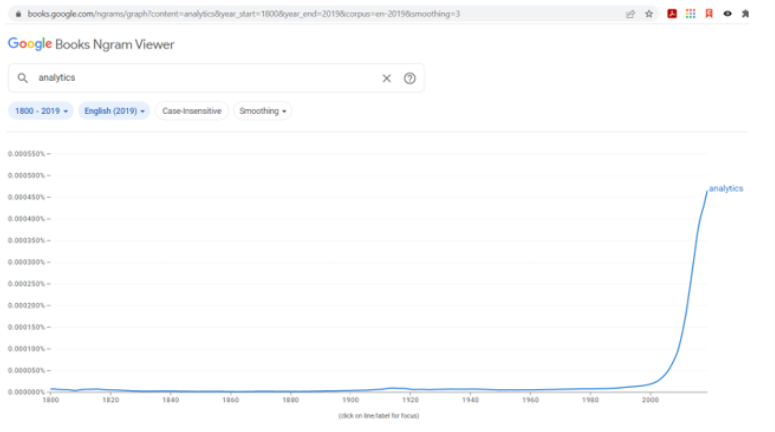Open the English (2019) corpus dropdown
This screenshot has width=775, height=432.
coord(114,111)
